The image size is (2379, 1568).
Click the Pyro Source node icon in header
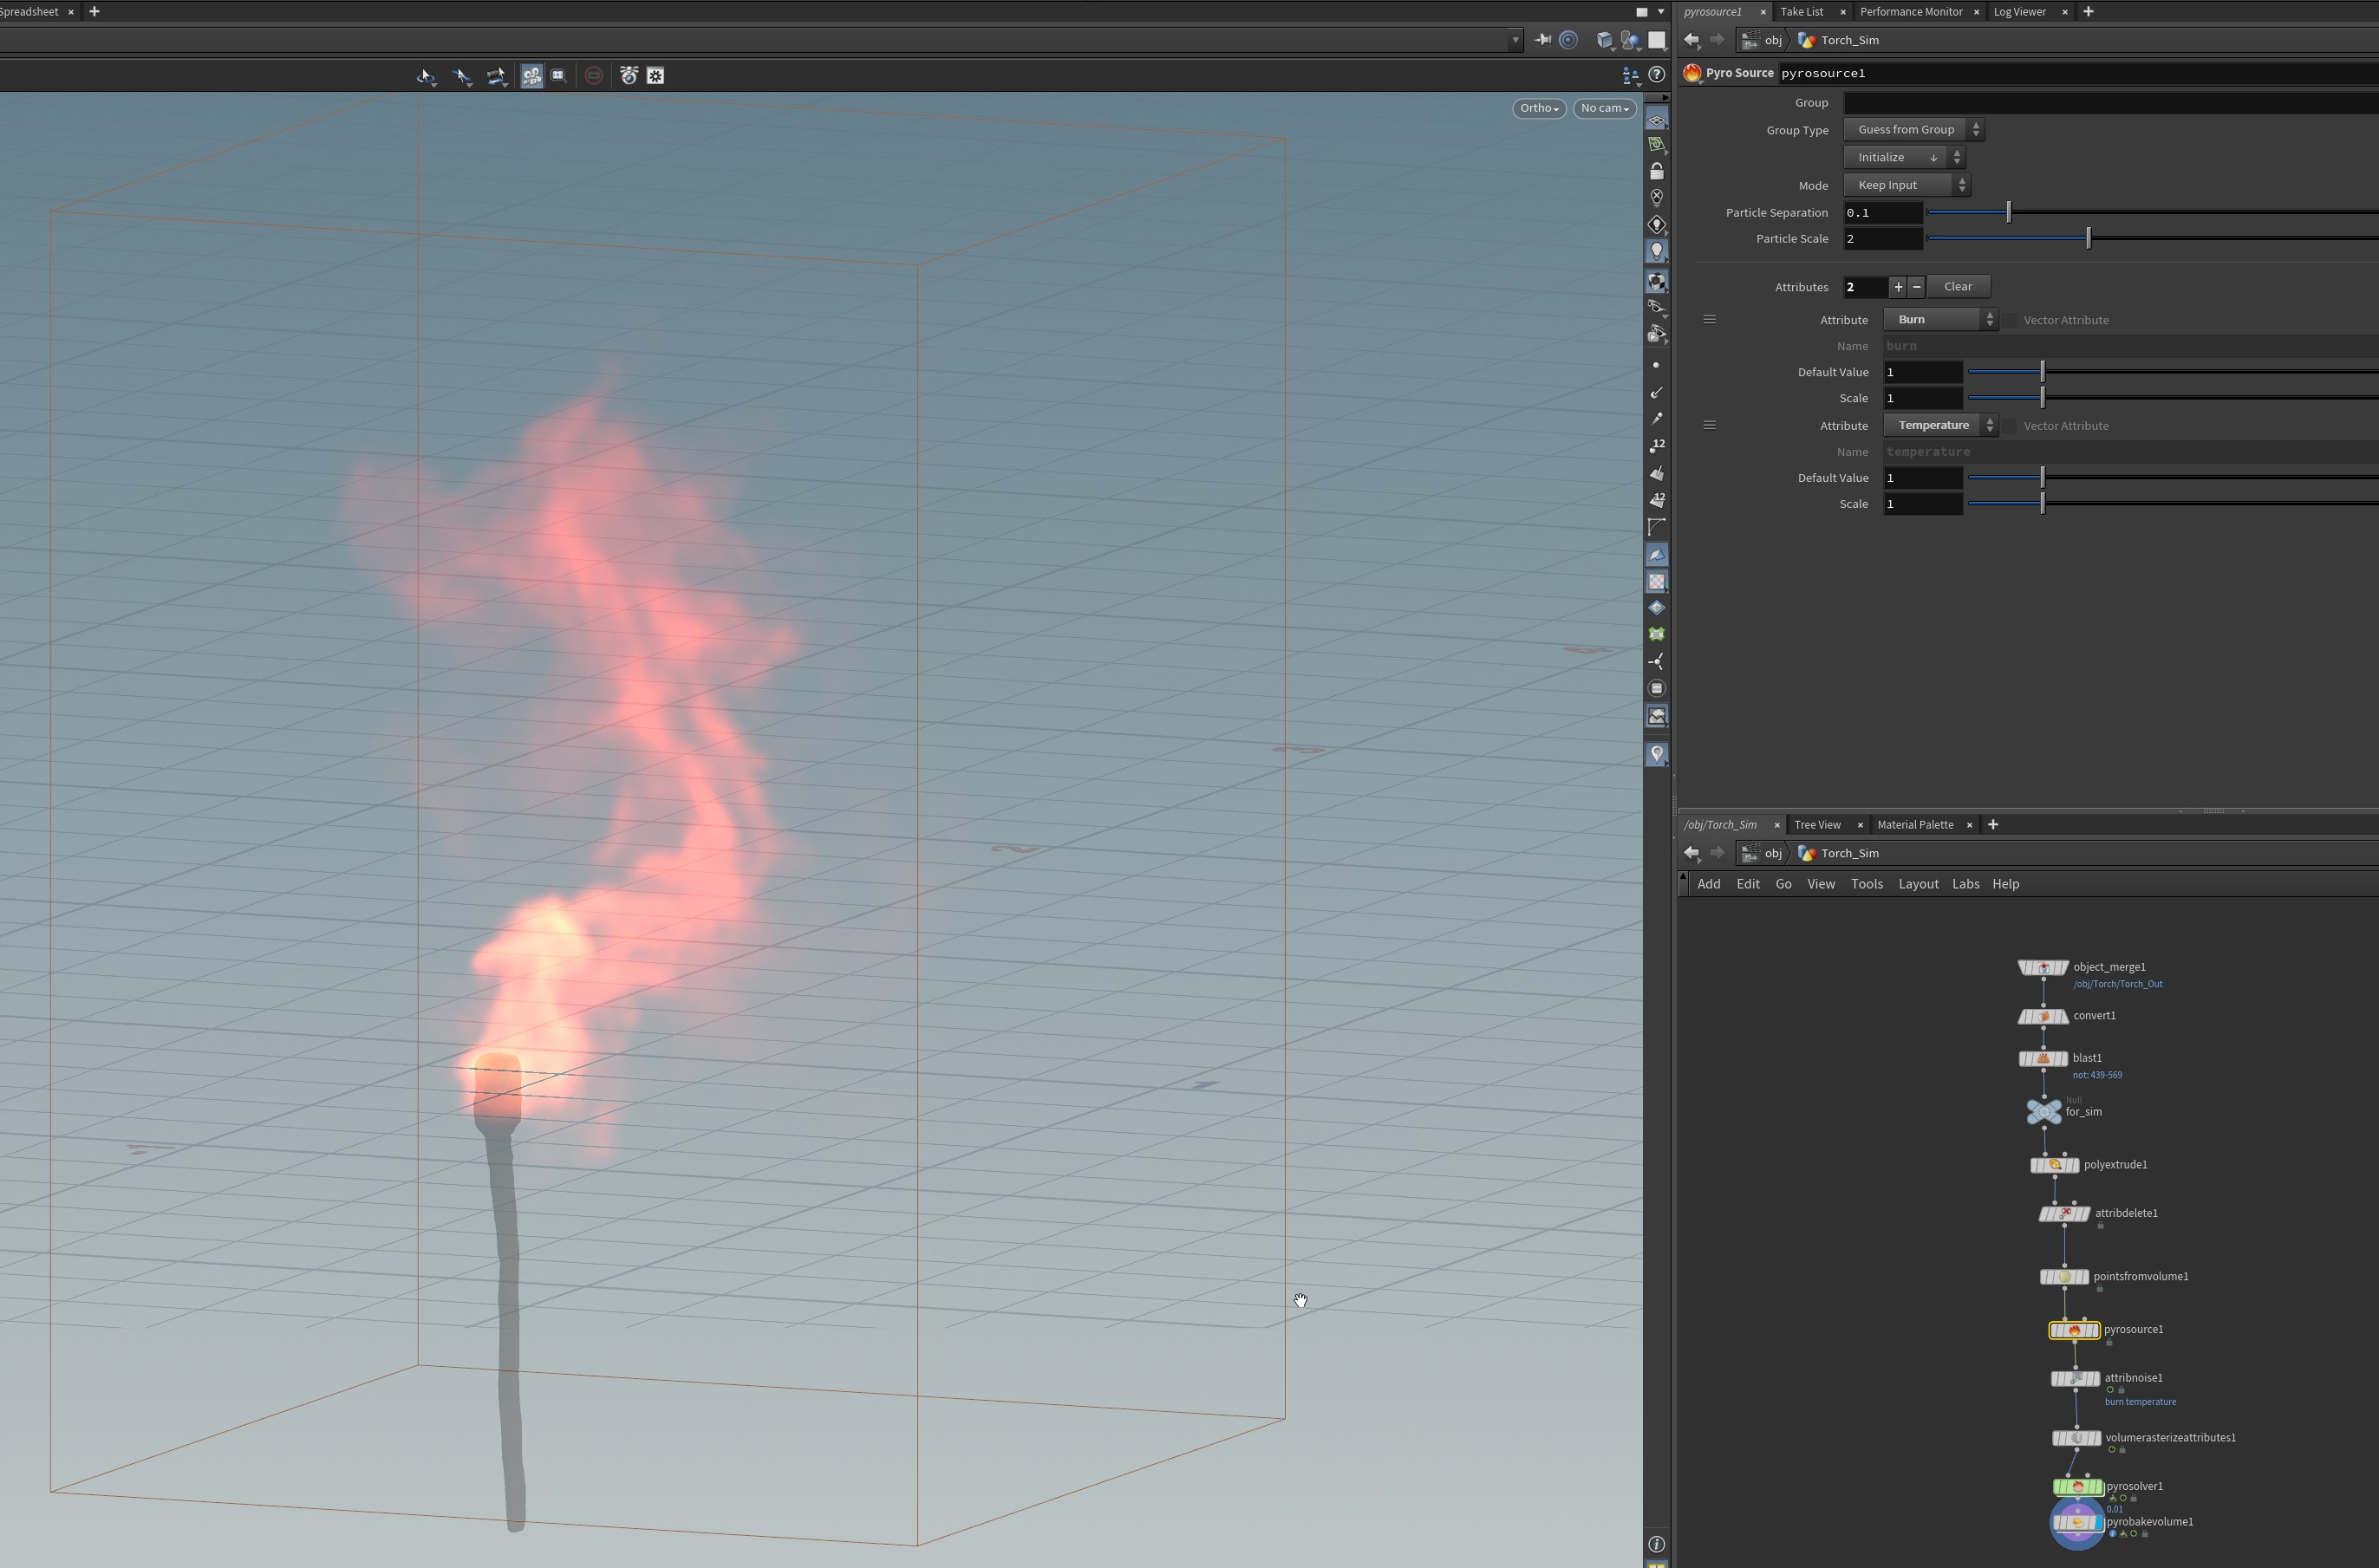point(1692,73)
